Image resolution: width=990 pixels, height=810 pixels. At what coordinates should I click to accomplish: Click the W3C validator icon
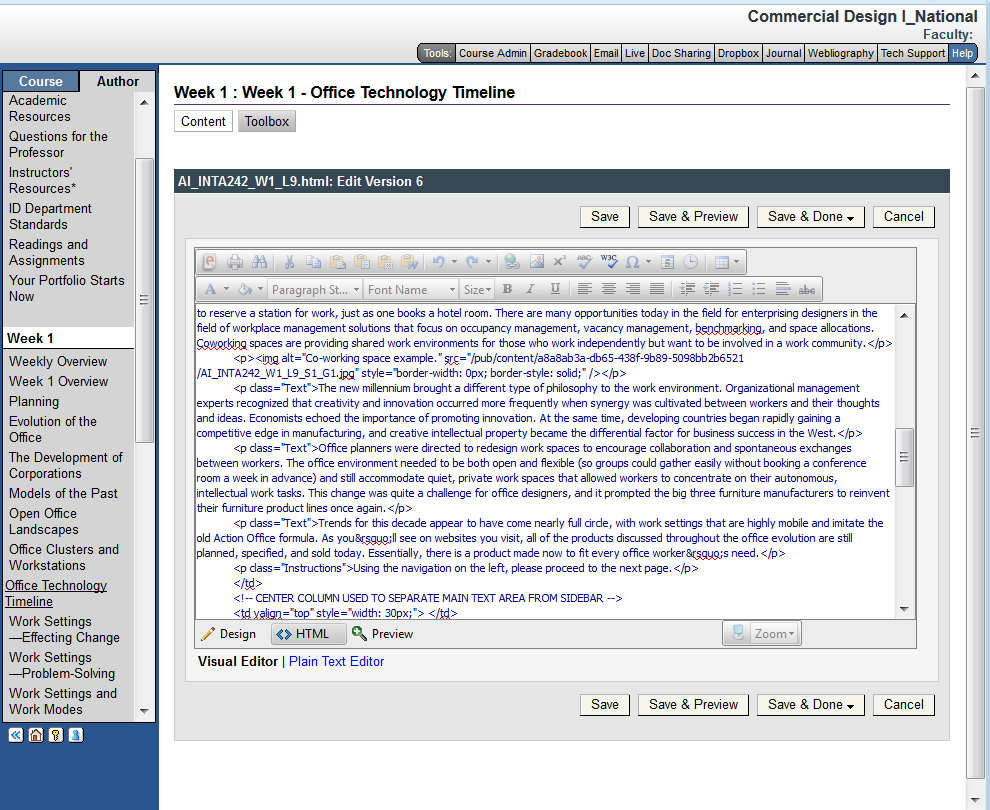[609, 262]
